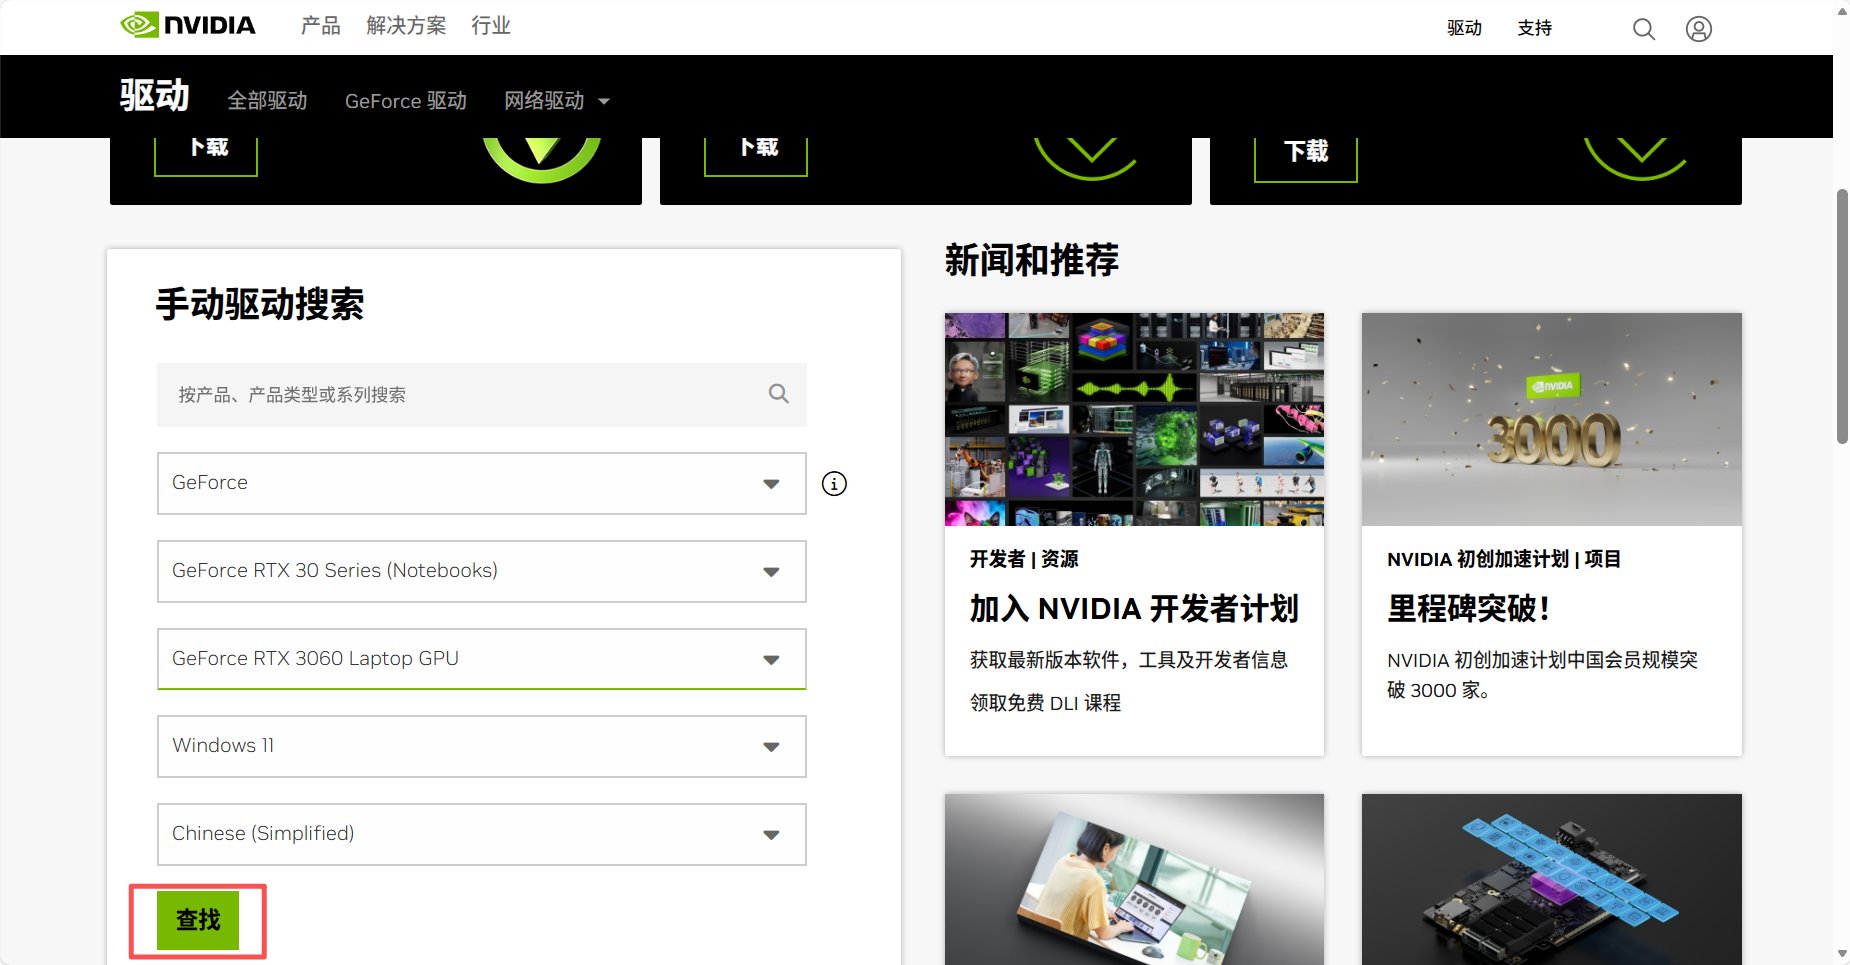Screen dimensions: 1850x965
Task: Click the large 驱动 heading link
Action: tap(155, 96)
